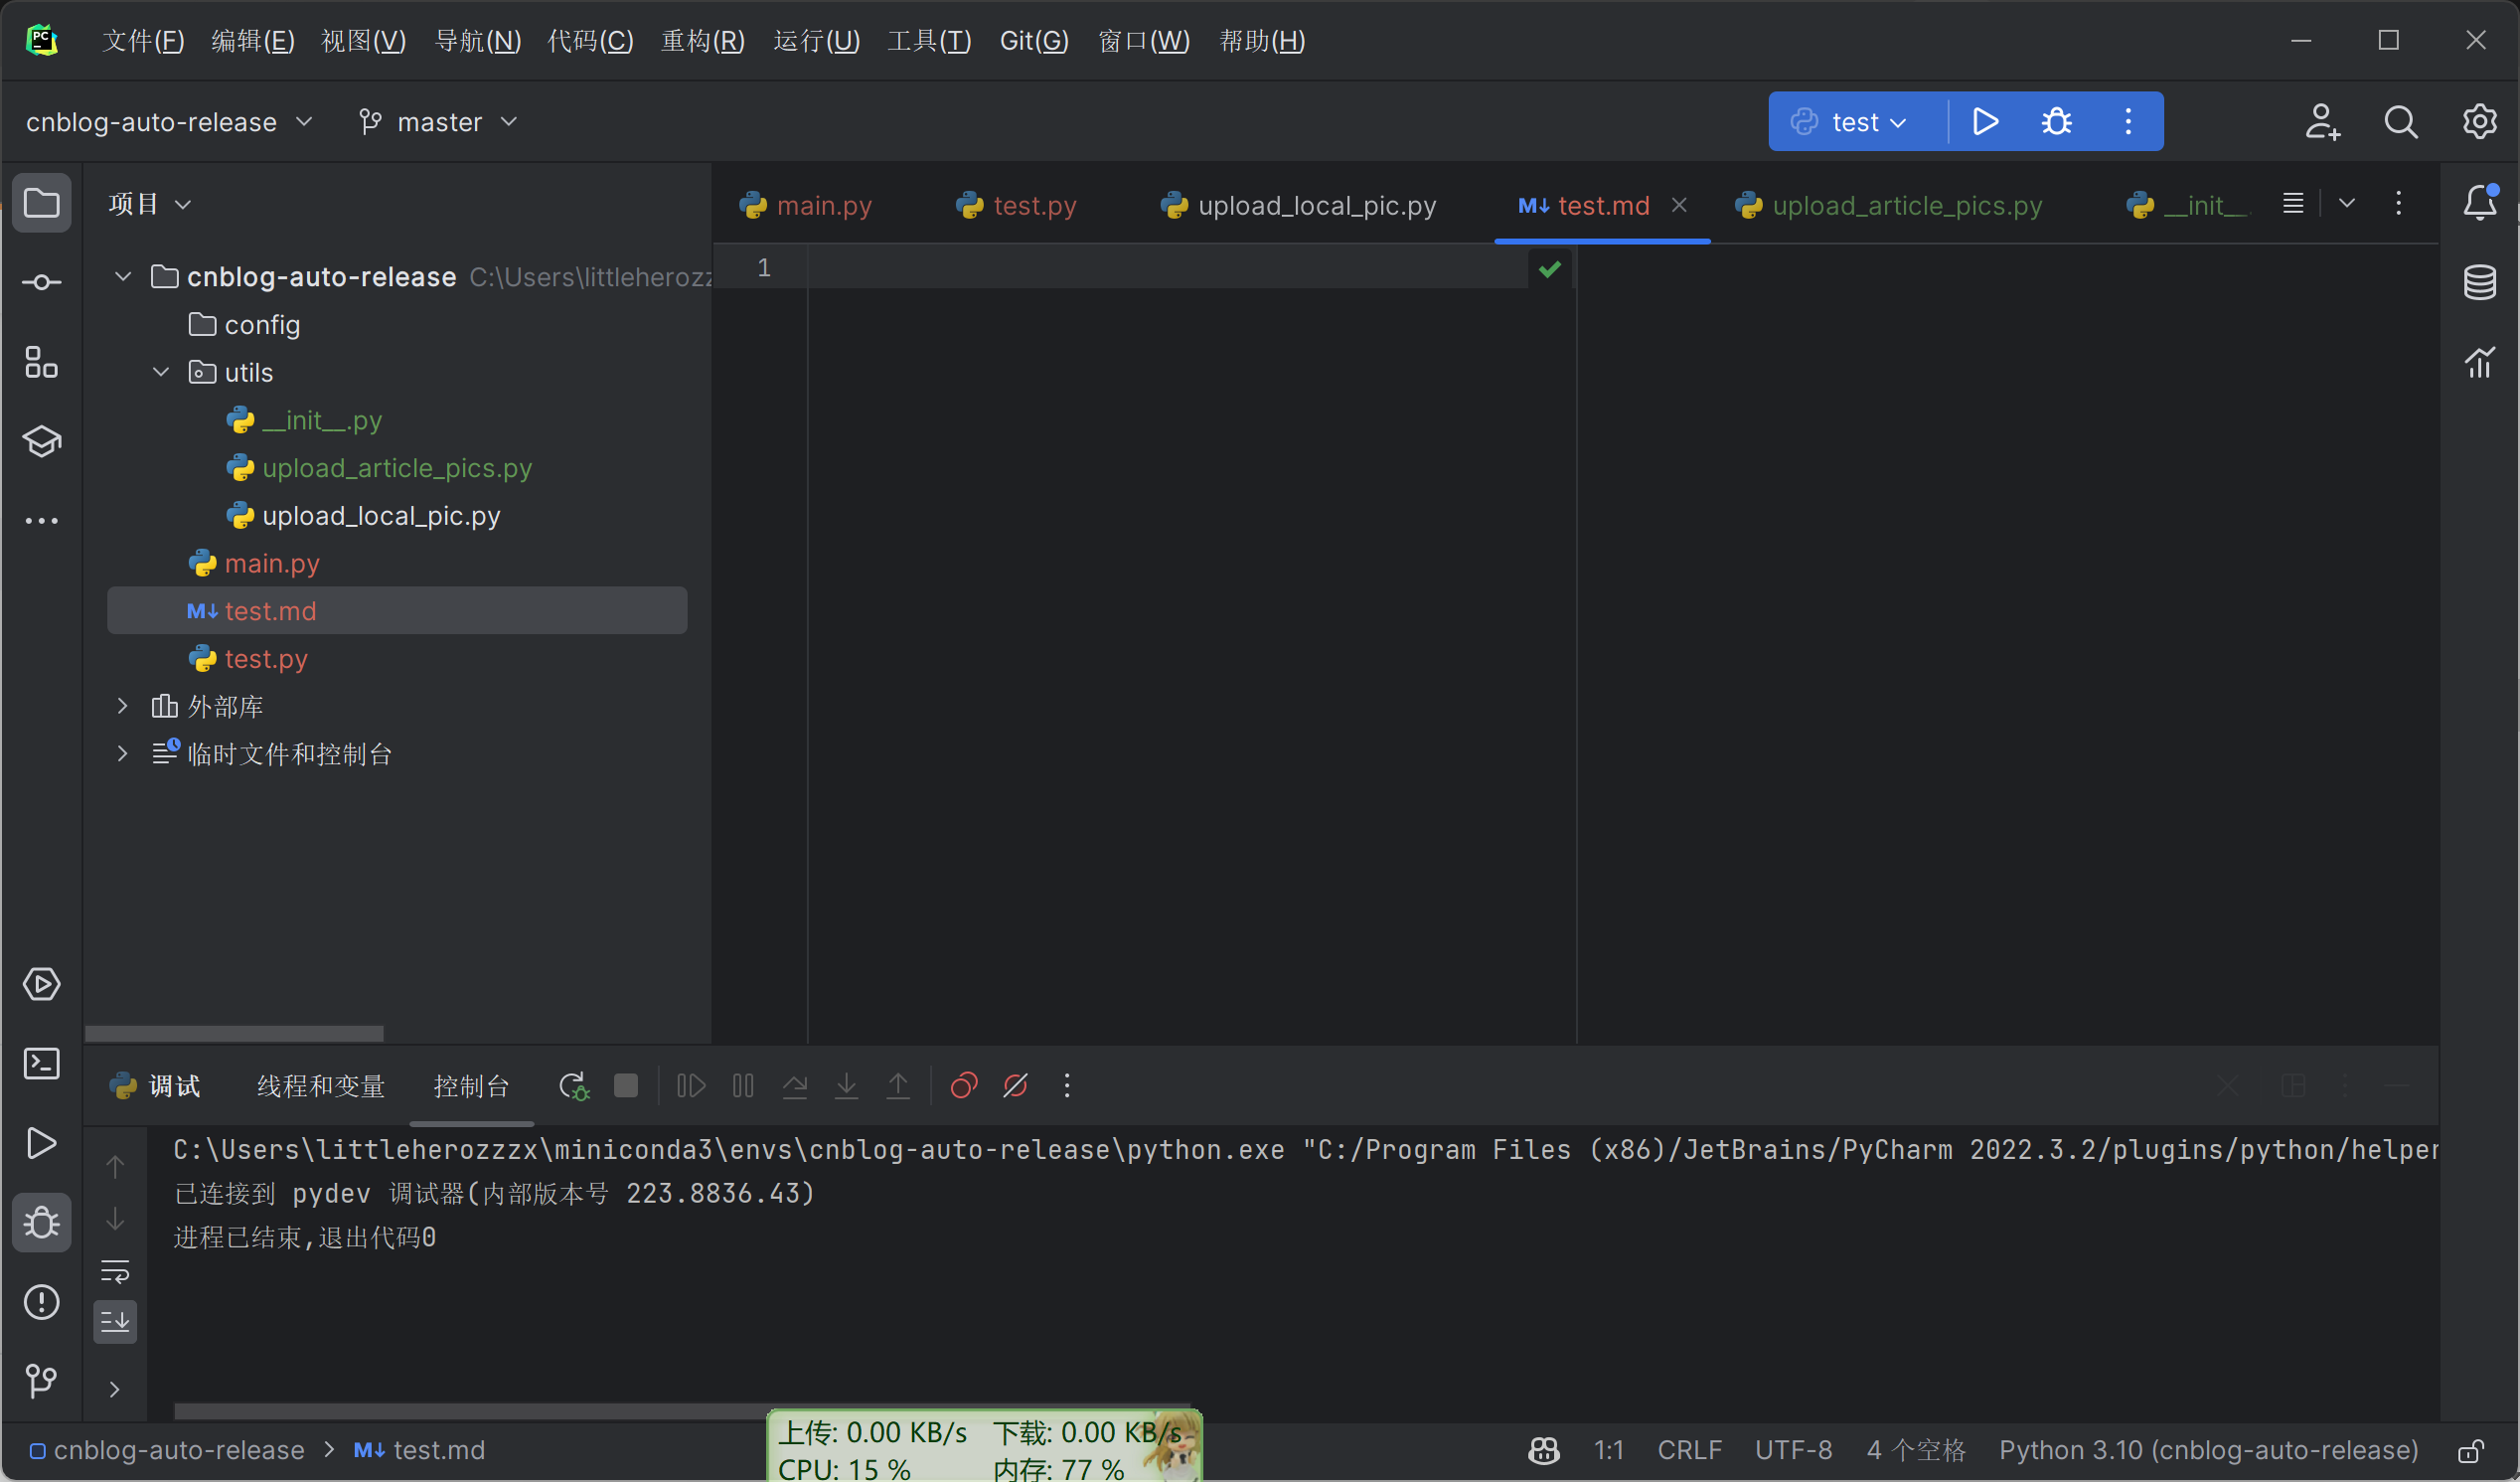Click the project panel horizontal scrollbar
Screen dimensions: 2520x1482
[x=234, y=1033]
